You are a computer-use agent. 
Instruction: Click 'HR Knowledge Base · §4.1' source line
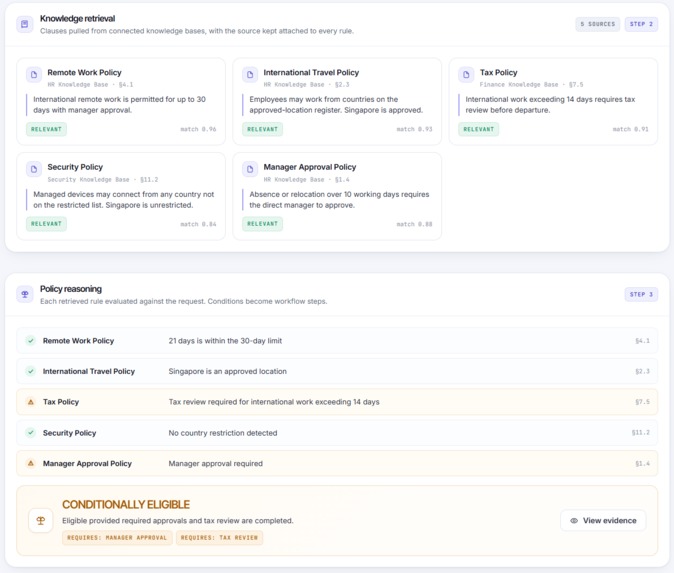[90, 85]
